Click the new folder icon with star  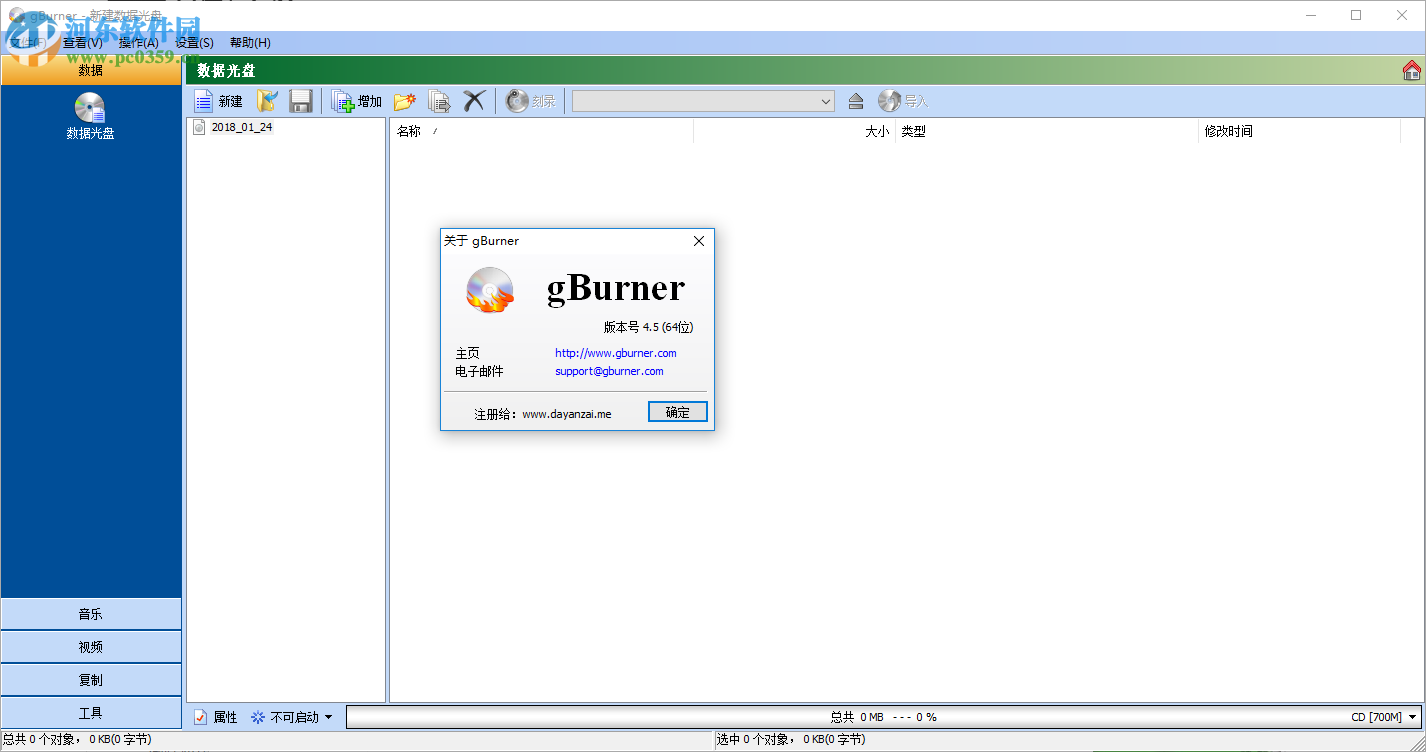[405, 101]
